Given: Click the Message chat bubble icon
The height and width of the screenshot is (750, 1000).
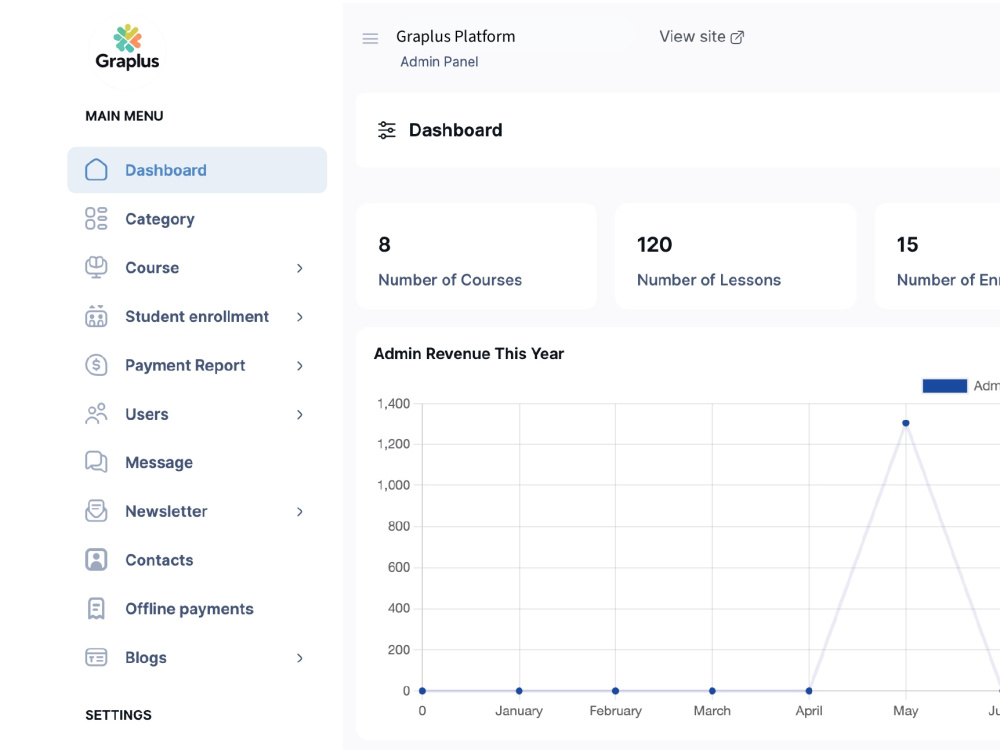Looking at the screenshot, I should click(x=96, y=462).
